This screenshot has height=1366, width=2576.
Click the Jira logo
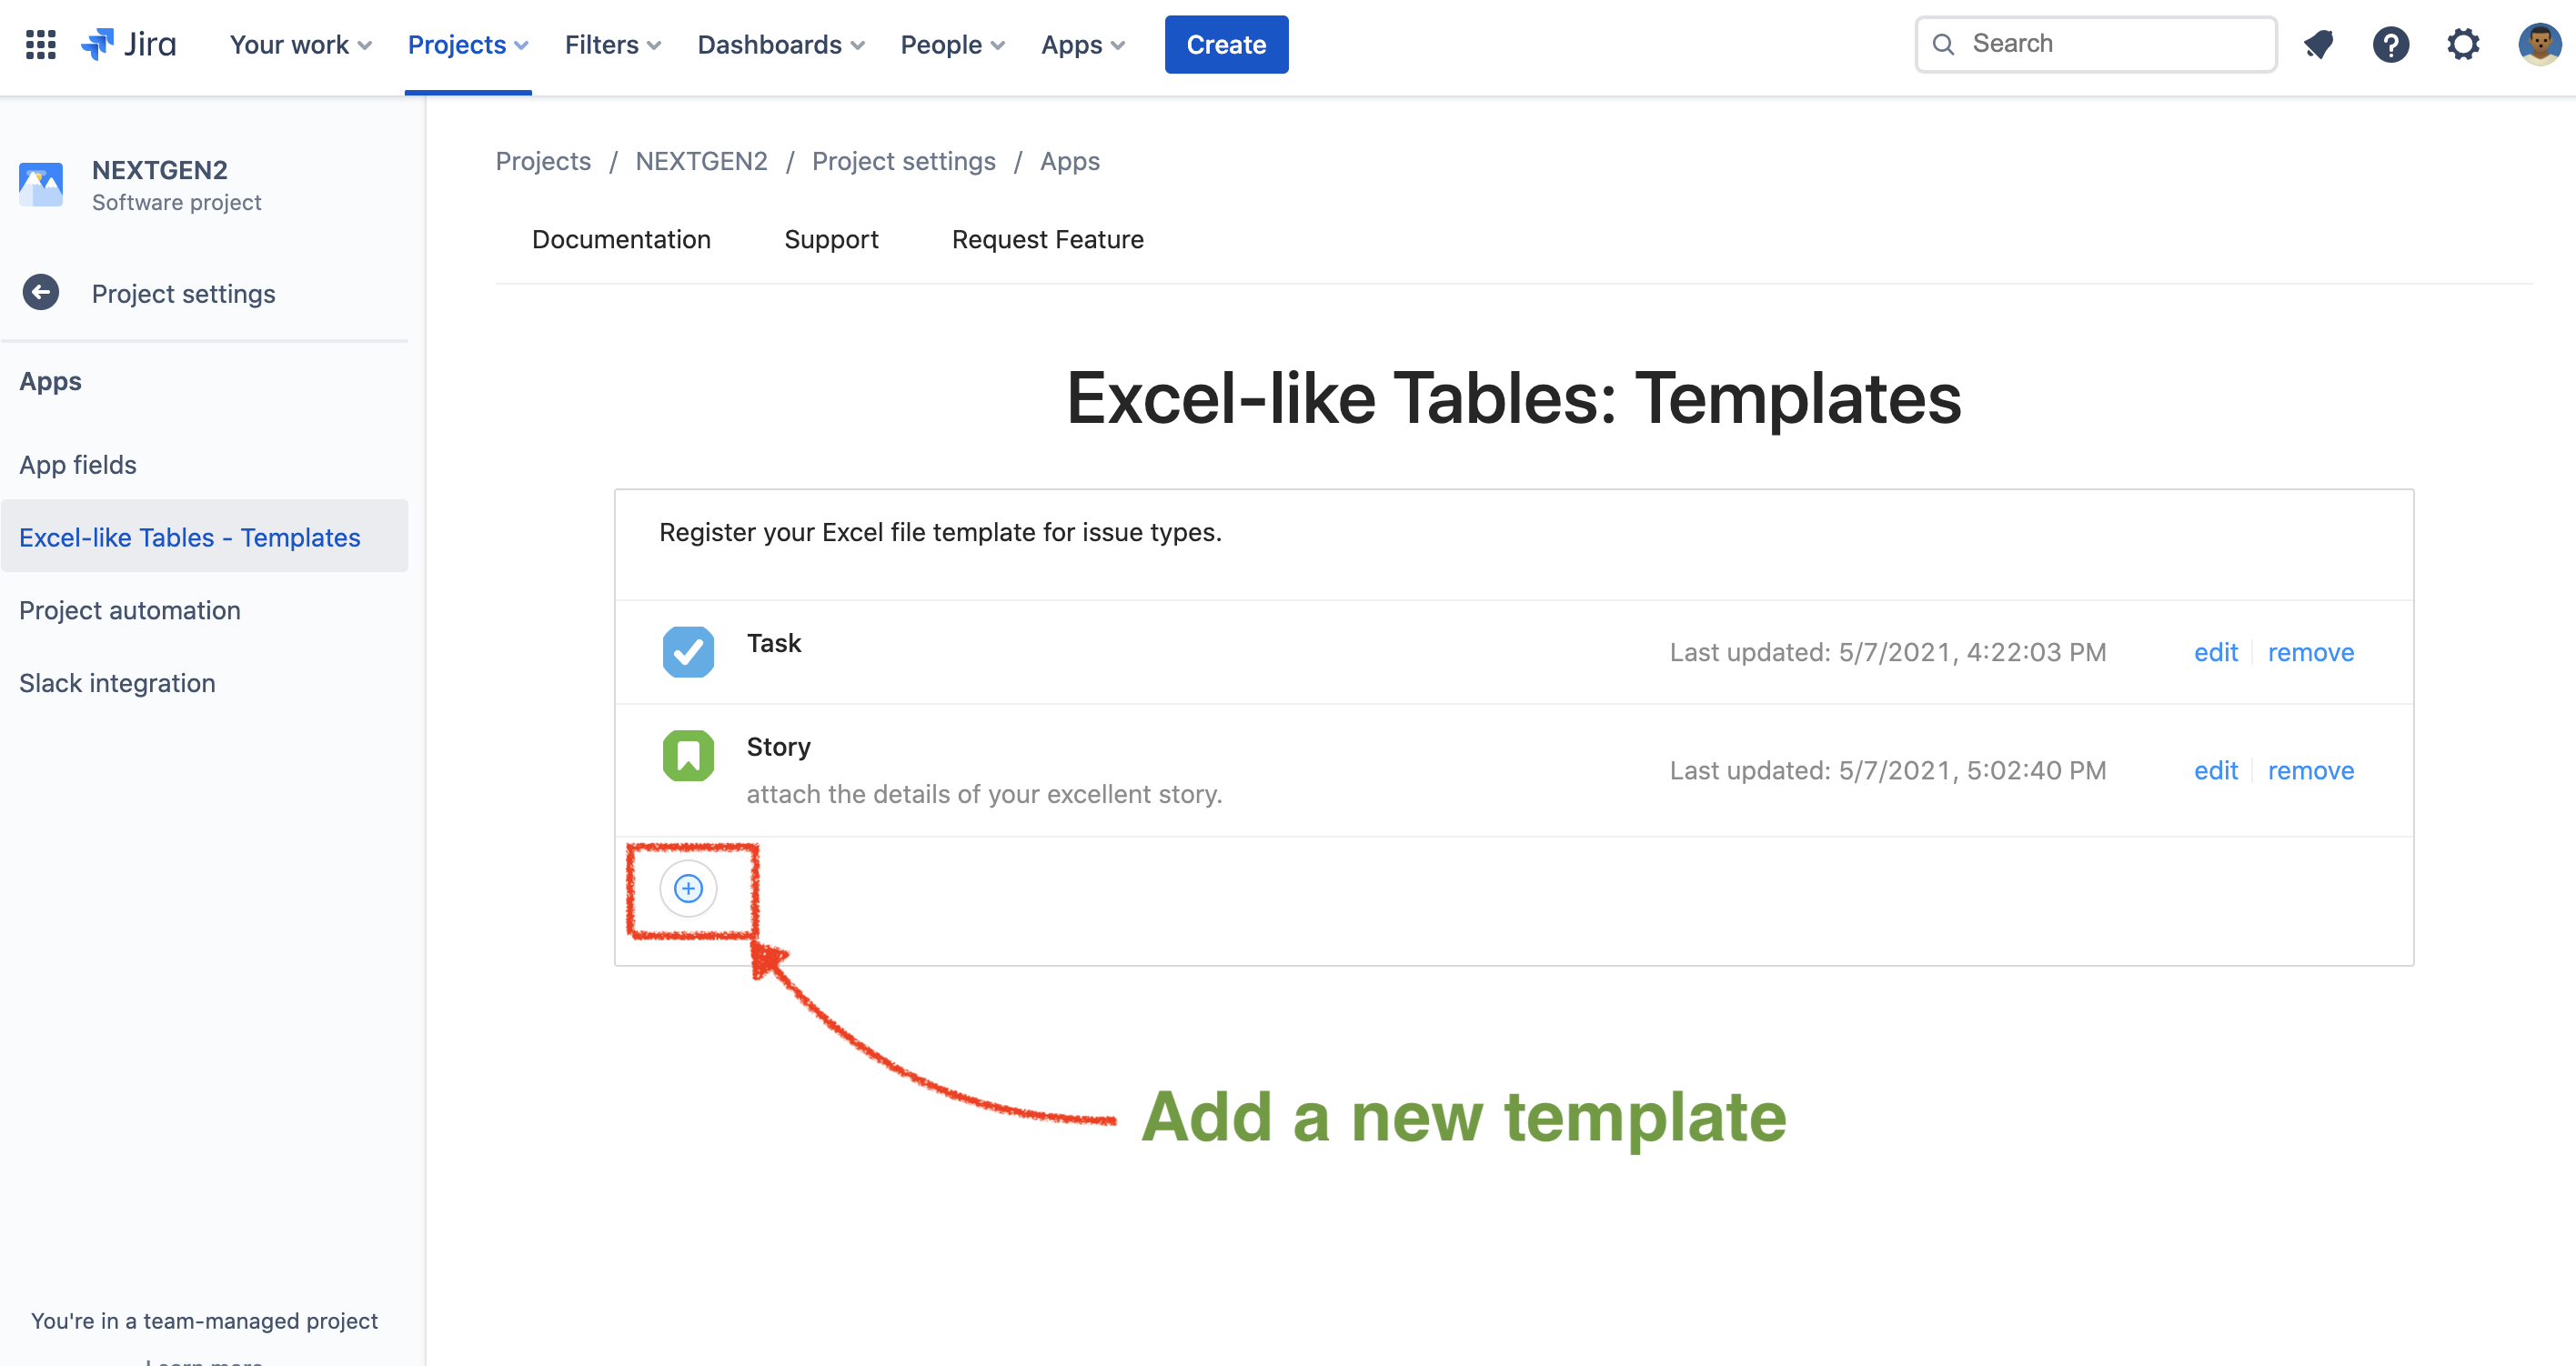pyautogui.click(x=129, y=45)
